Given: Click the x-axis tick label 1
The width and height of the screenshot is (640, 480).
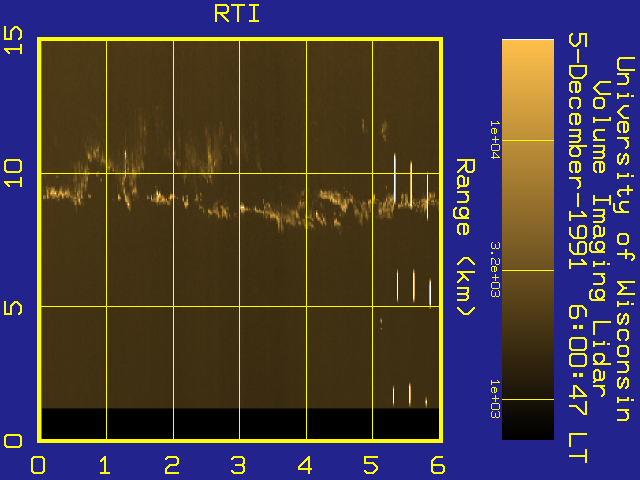Looking at the screenshot, I should click(104, 465).
